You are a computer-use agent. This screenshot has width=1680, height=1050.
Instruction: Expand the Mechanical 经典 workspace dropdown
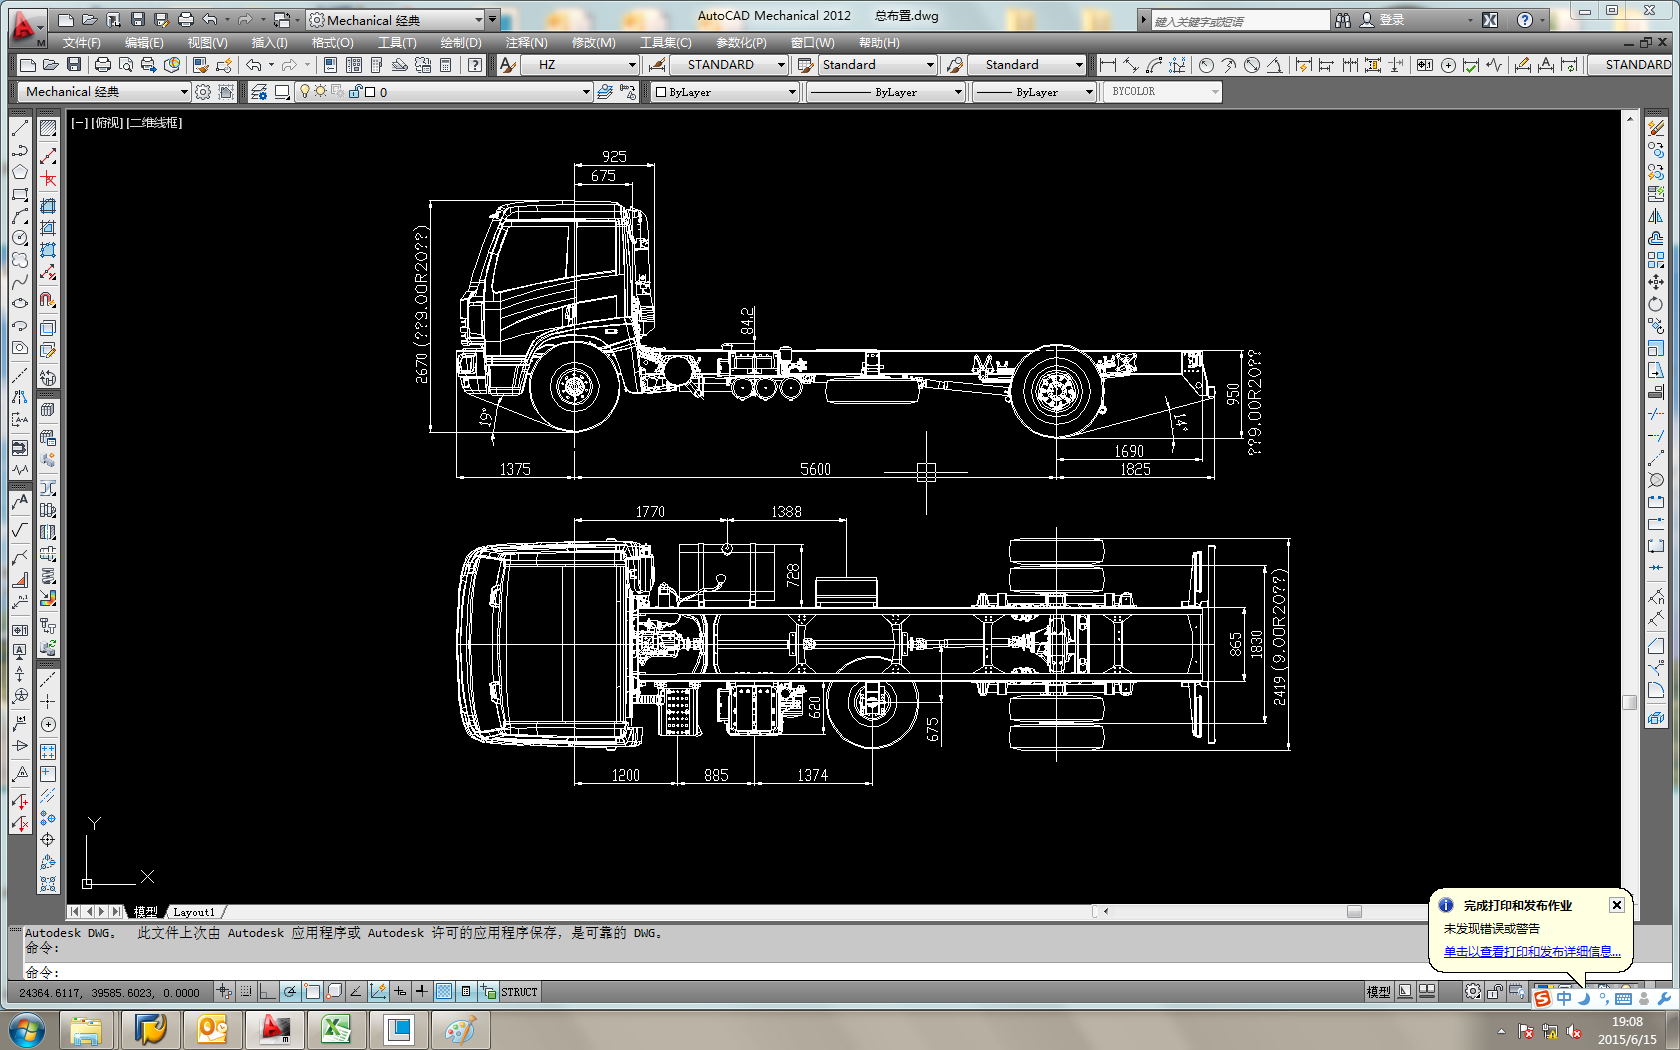(184, 92)
